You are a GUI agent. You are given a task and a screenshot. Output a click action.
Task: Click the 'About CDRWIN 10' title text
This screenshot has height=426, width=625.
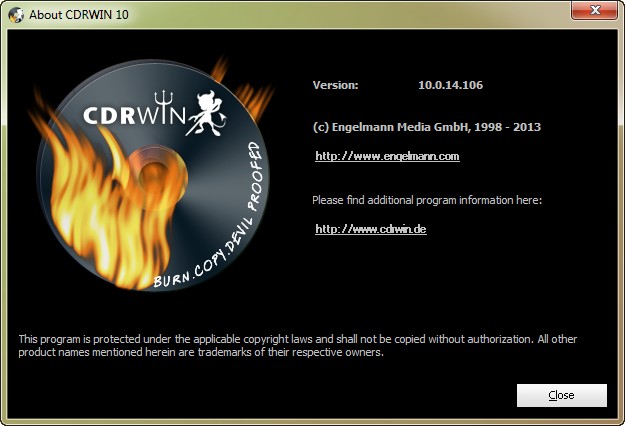click(x=79, y=15)
